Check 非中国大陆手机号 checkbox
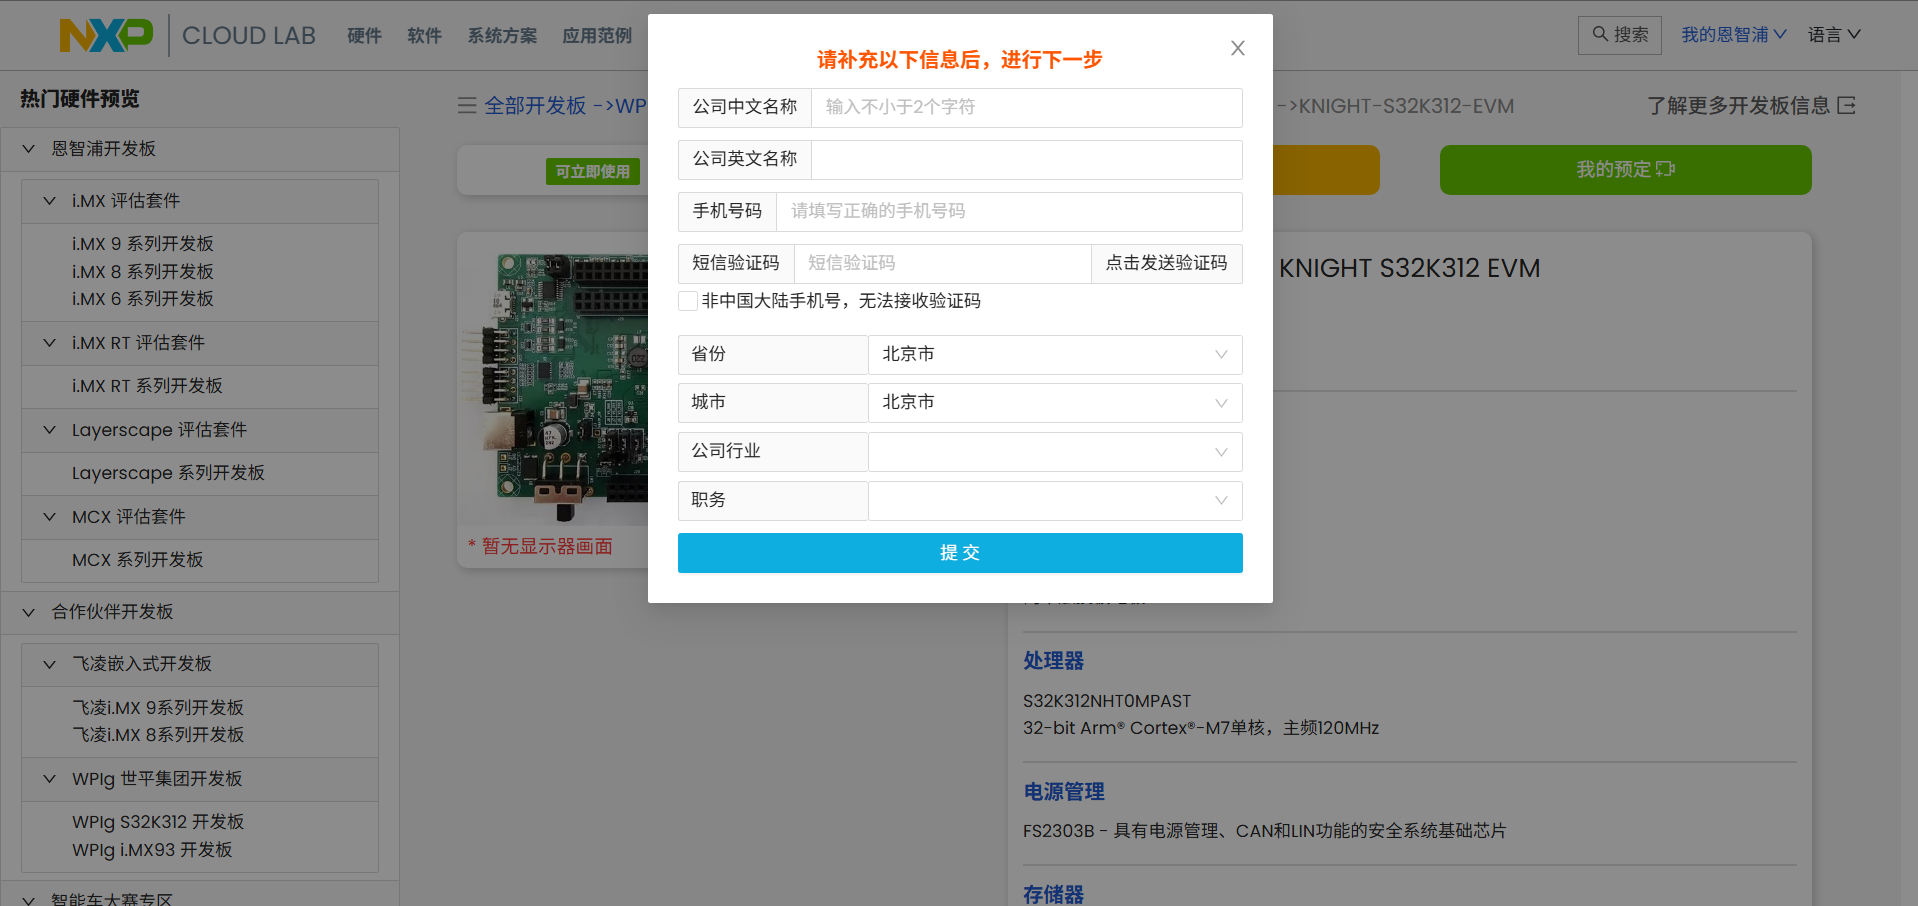Image resolution: width=1918 pixels, height=906 pixels. [x=688, y=301]
